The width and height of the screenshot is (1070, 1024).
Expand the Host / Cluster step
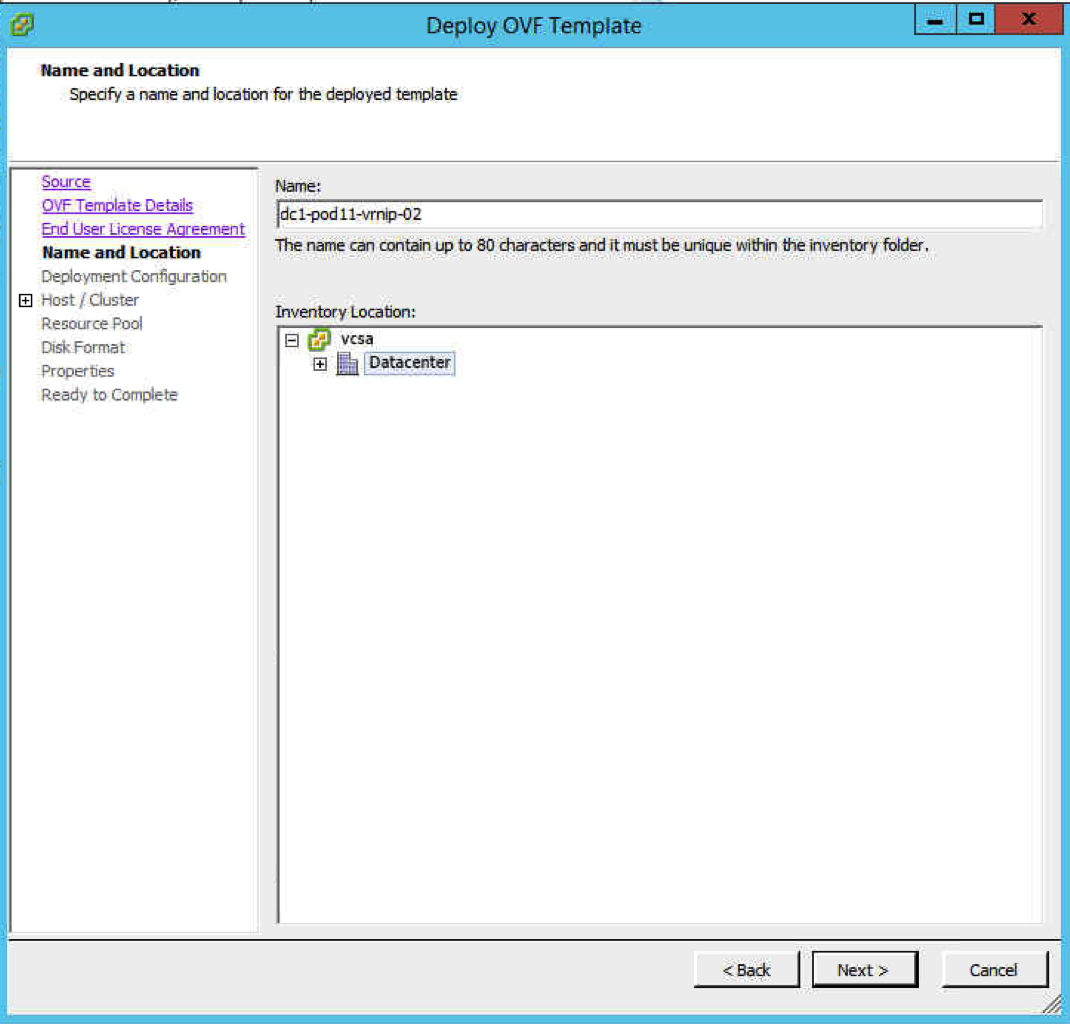pos(26,300)
